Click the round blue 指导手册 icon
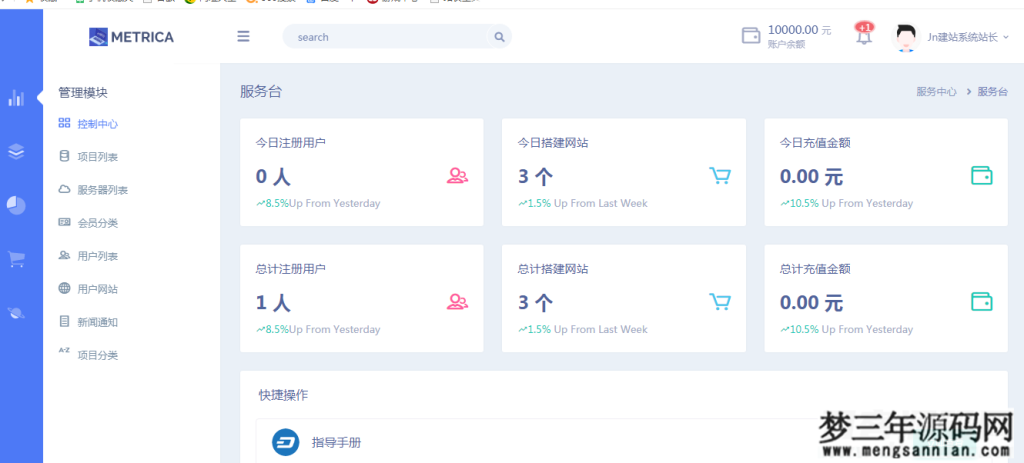The image size is (1024, 463). 285,442
